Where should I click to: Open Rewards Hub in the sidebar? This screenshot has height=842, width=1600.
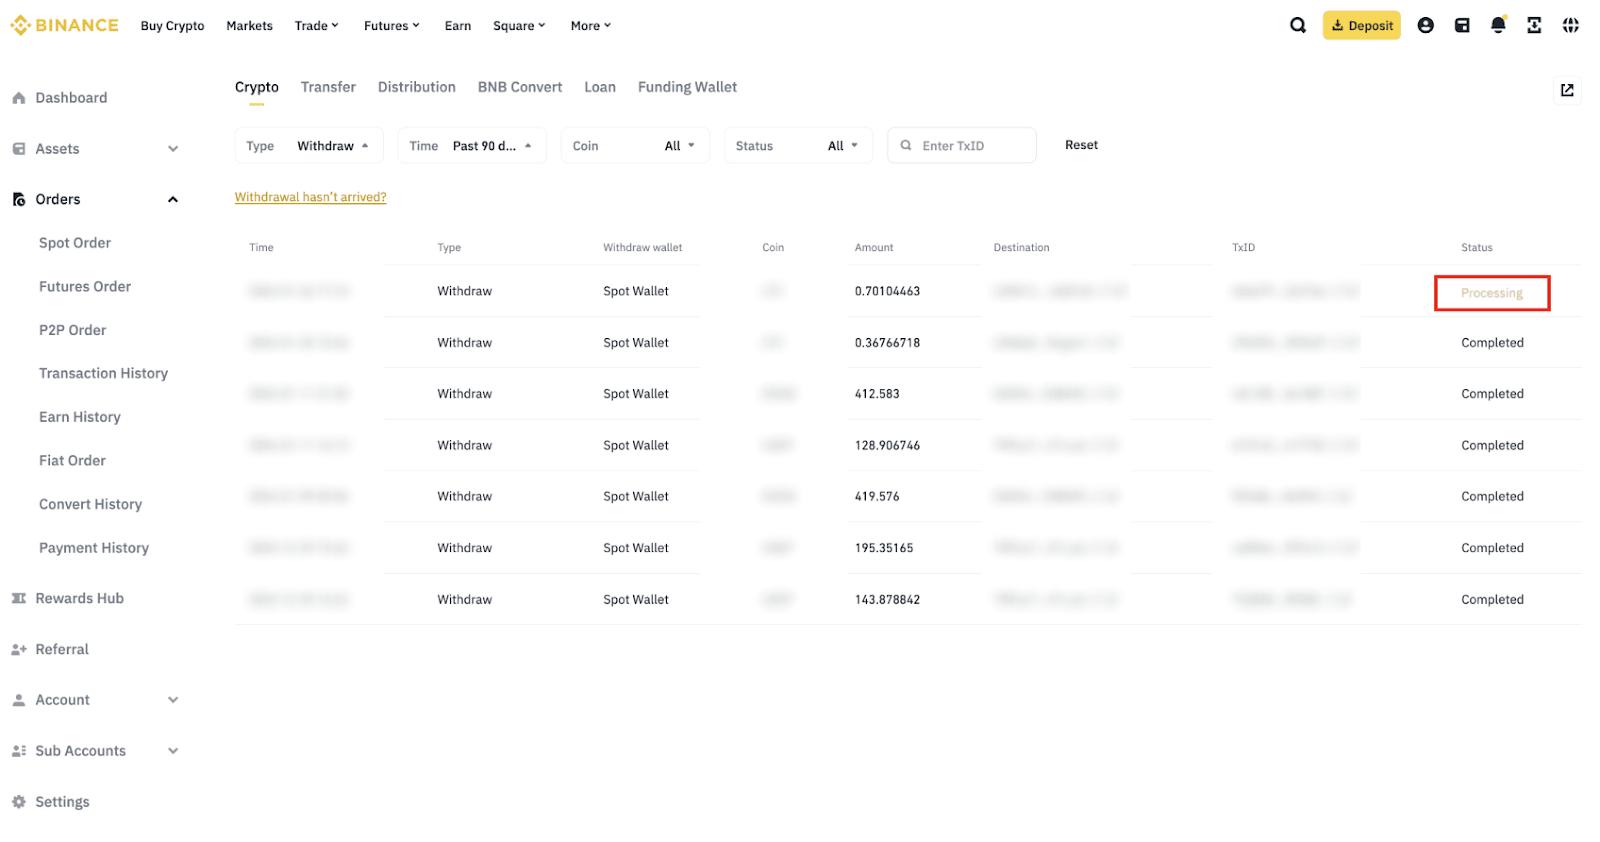(79, 598)
